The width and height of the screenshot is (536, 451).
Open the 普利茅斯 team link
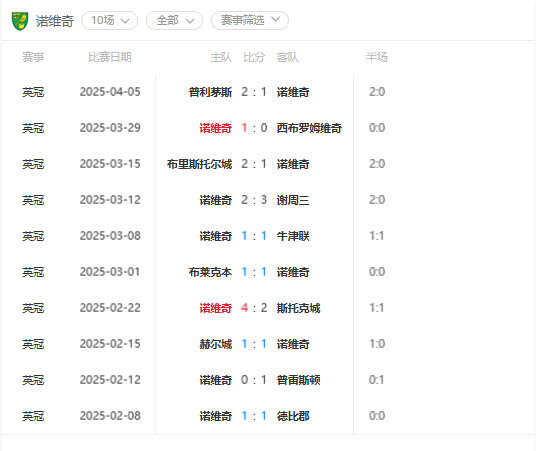pos(210,92)
